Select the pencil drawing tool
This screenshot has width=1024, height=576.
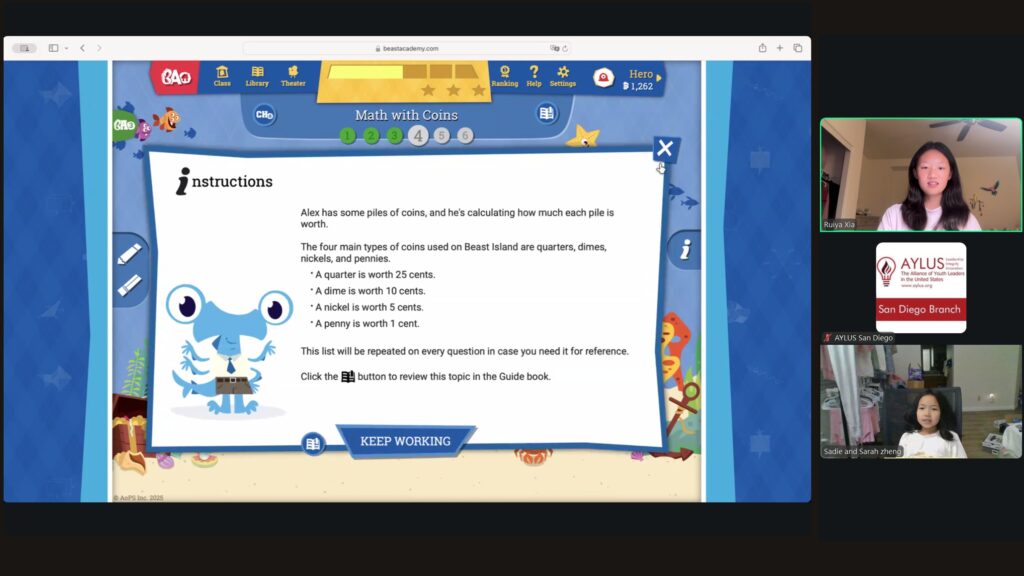[x=129, y=254]
